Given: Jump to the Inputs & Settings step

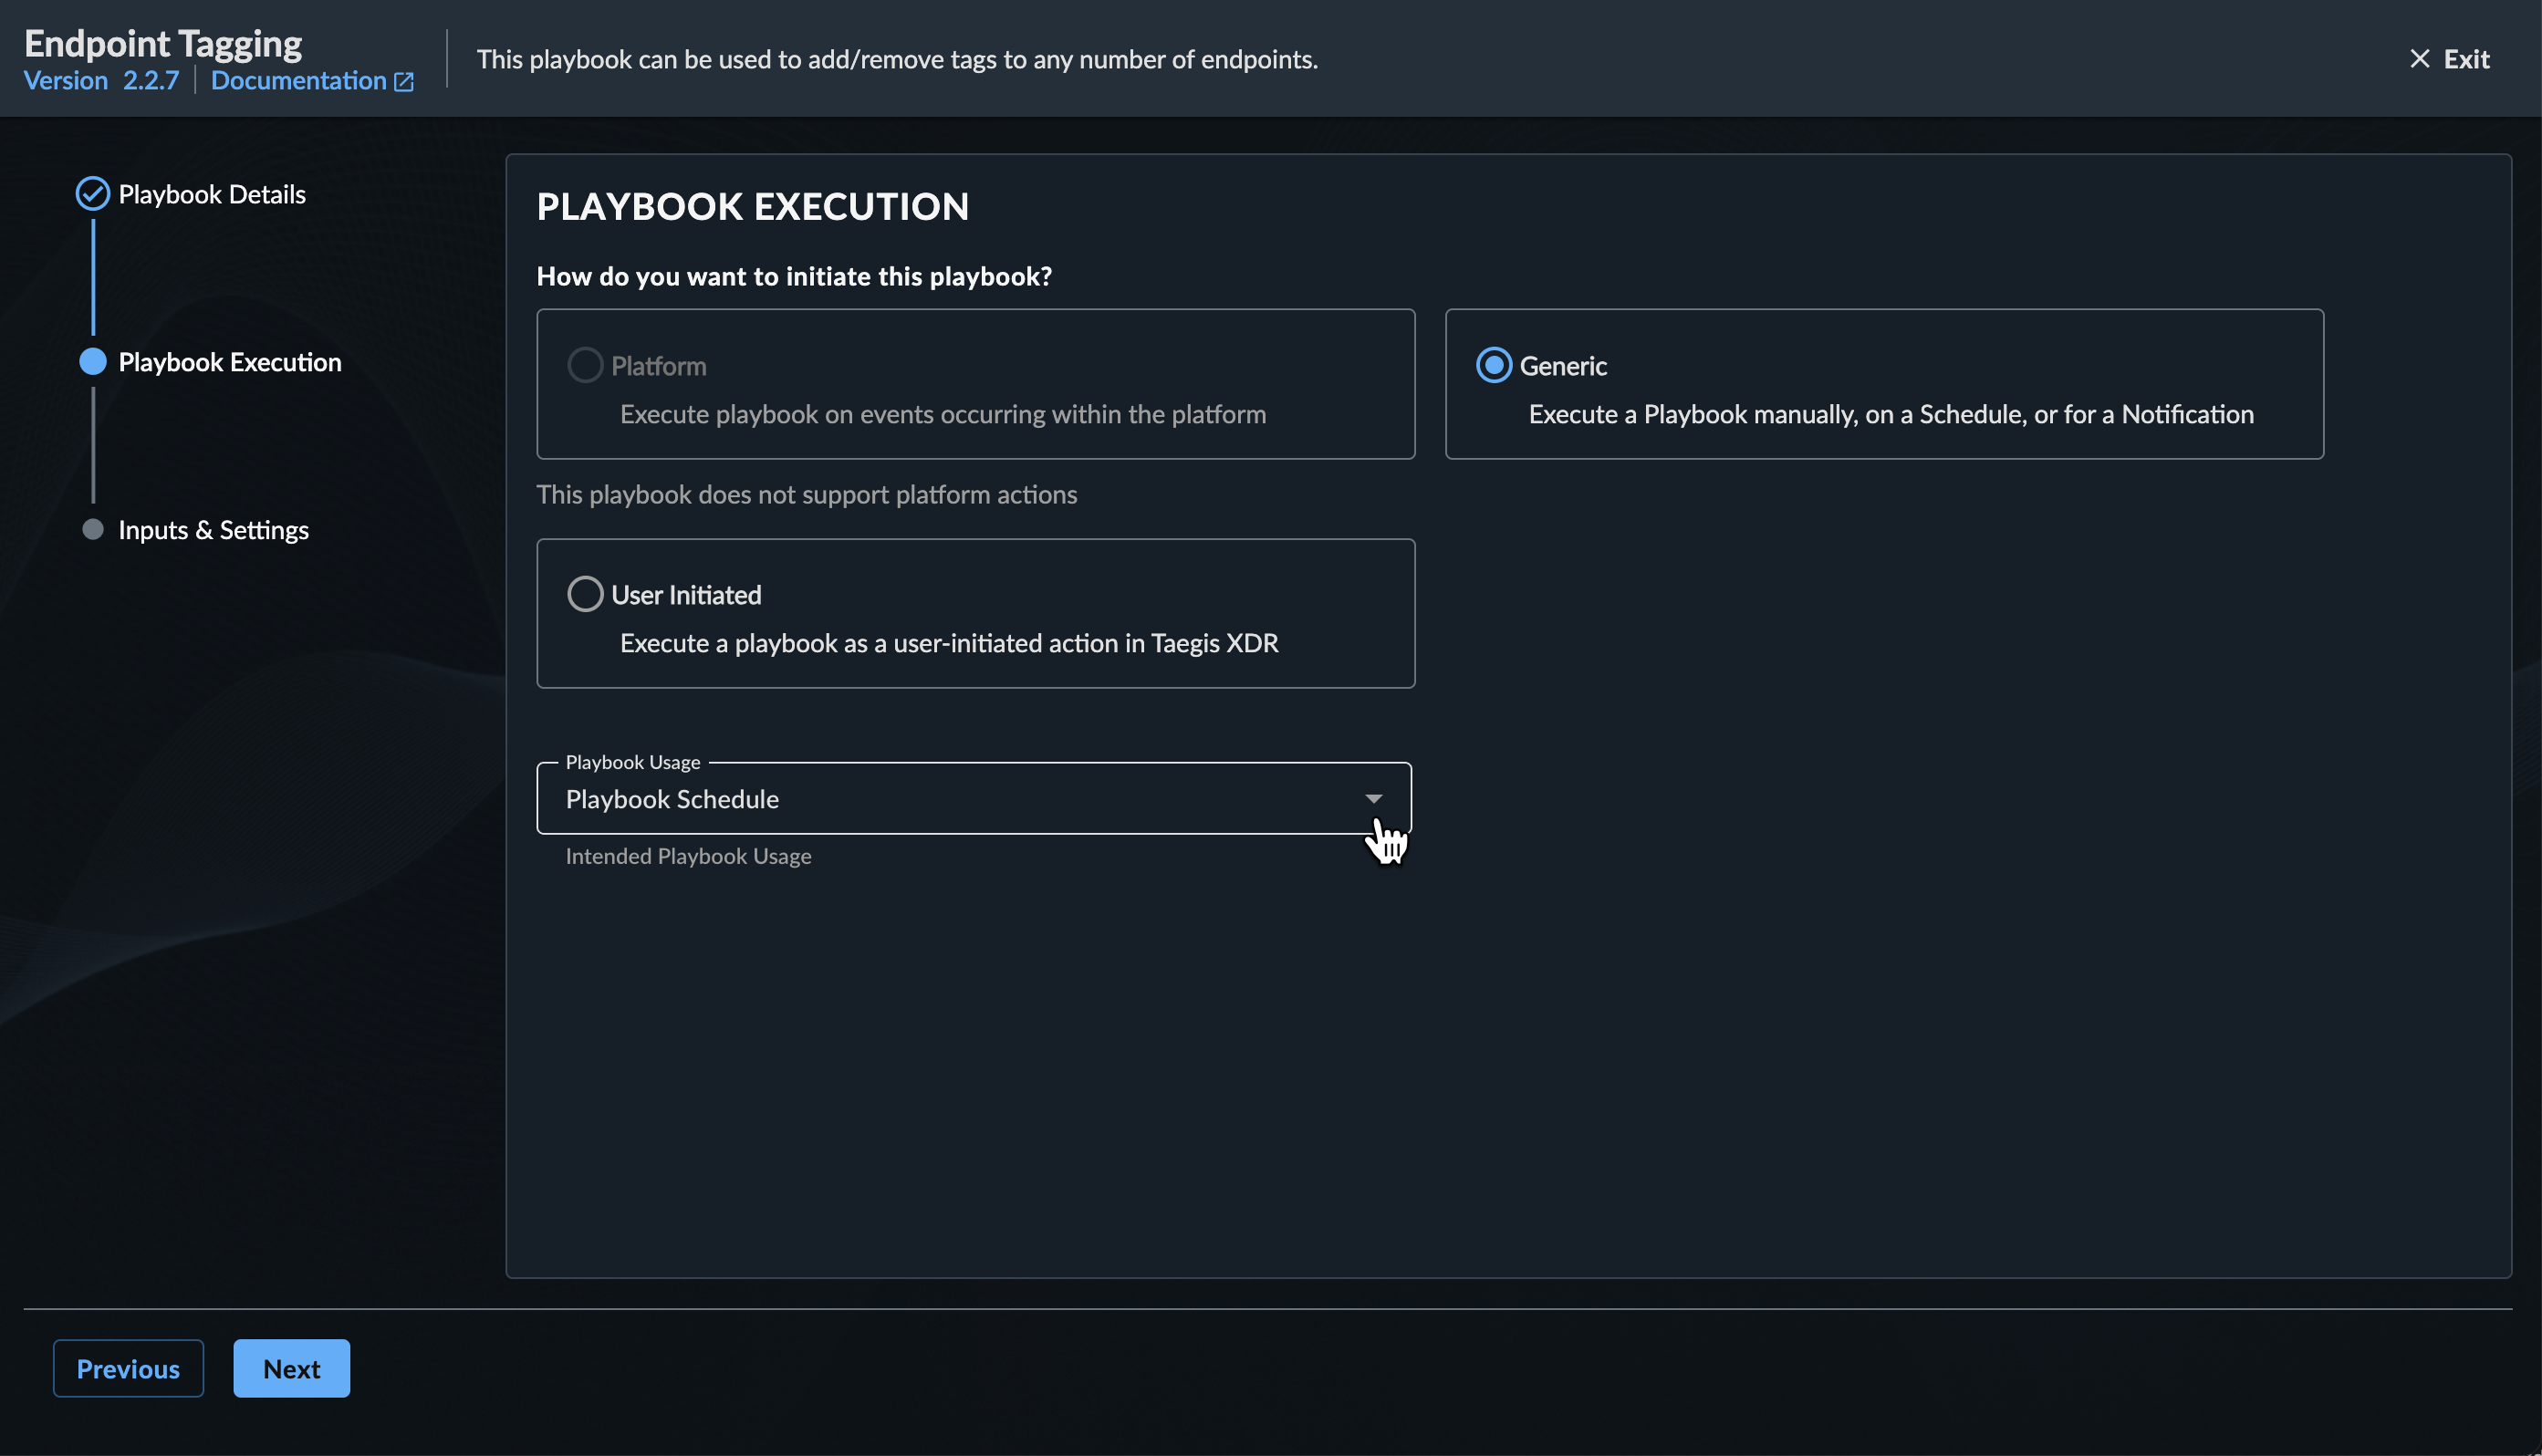Looking at the screenshot, I should (214, 530).
